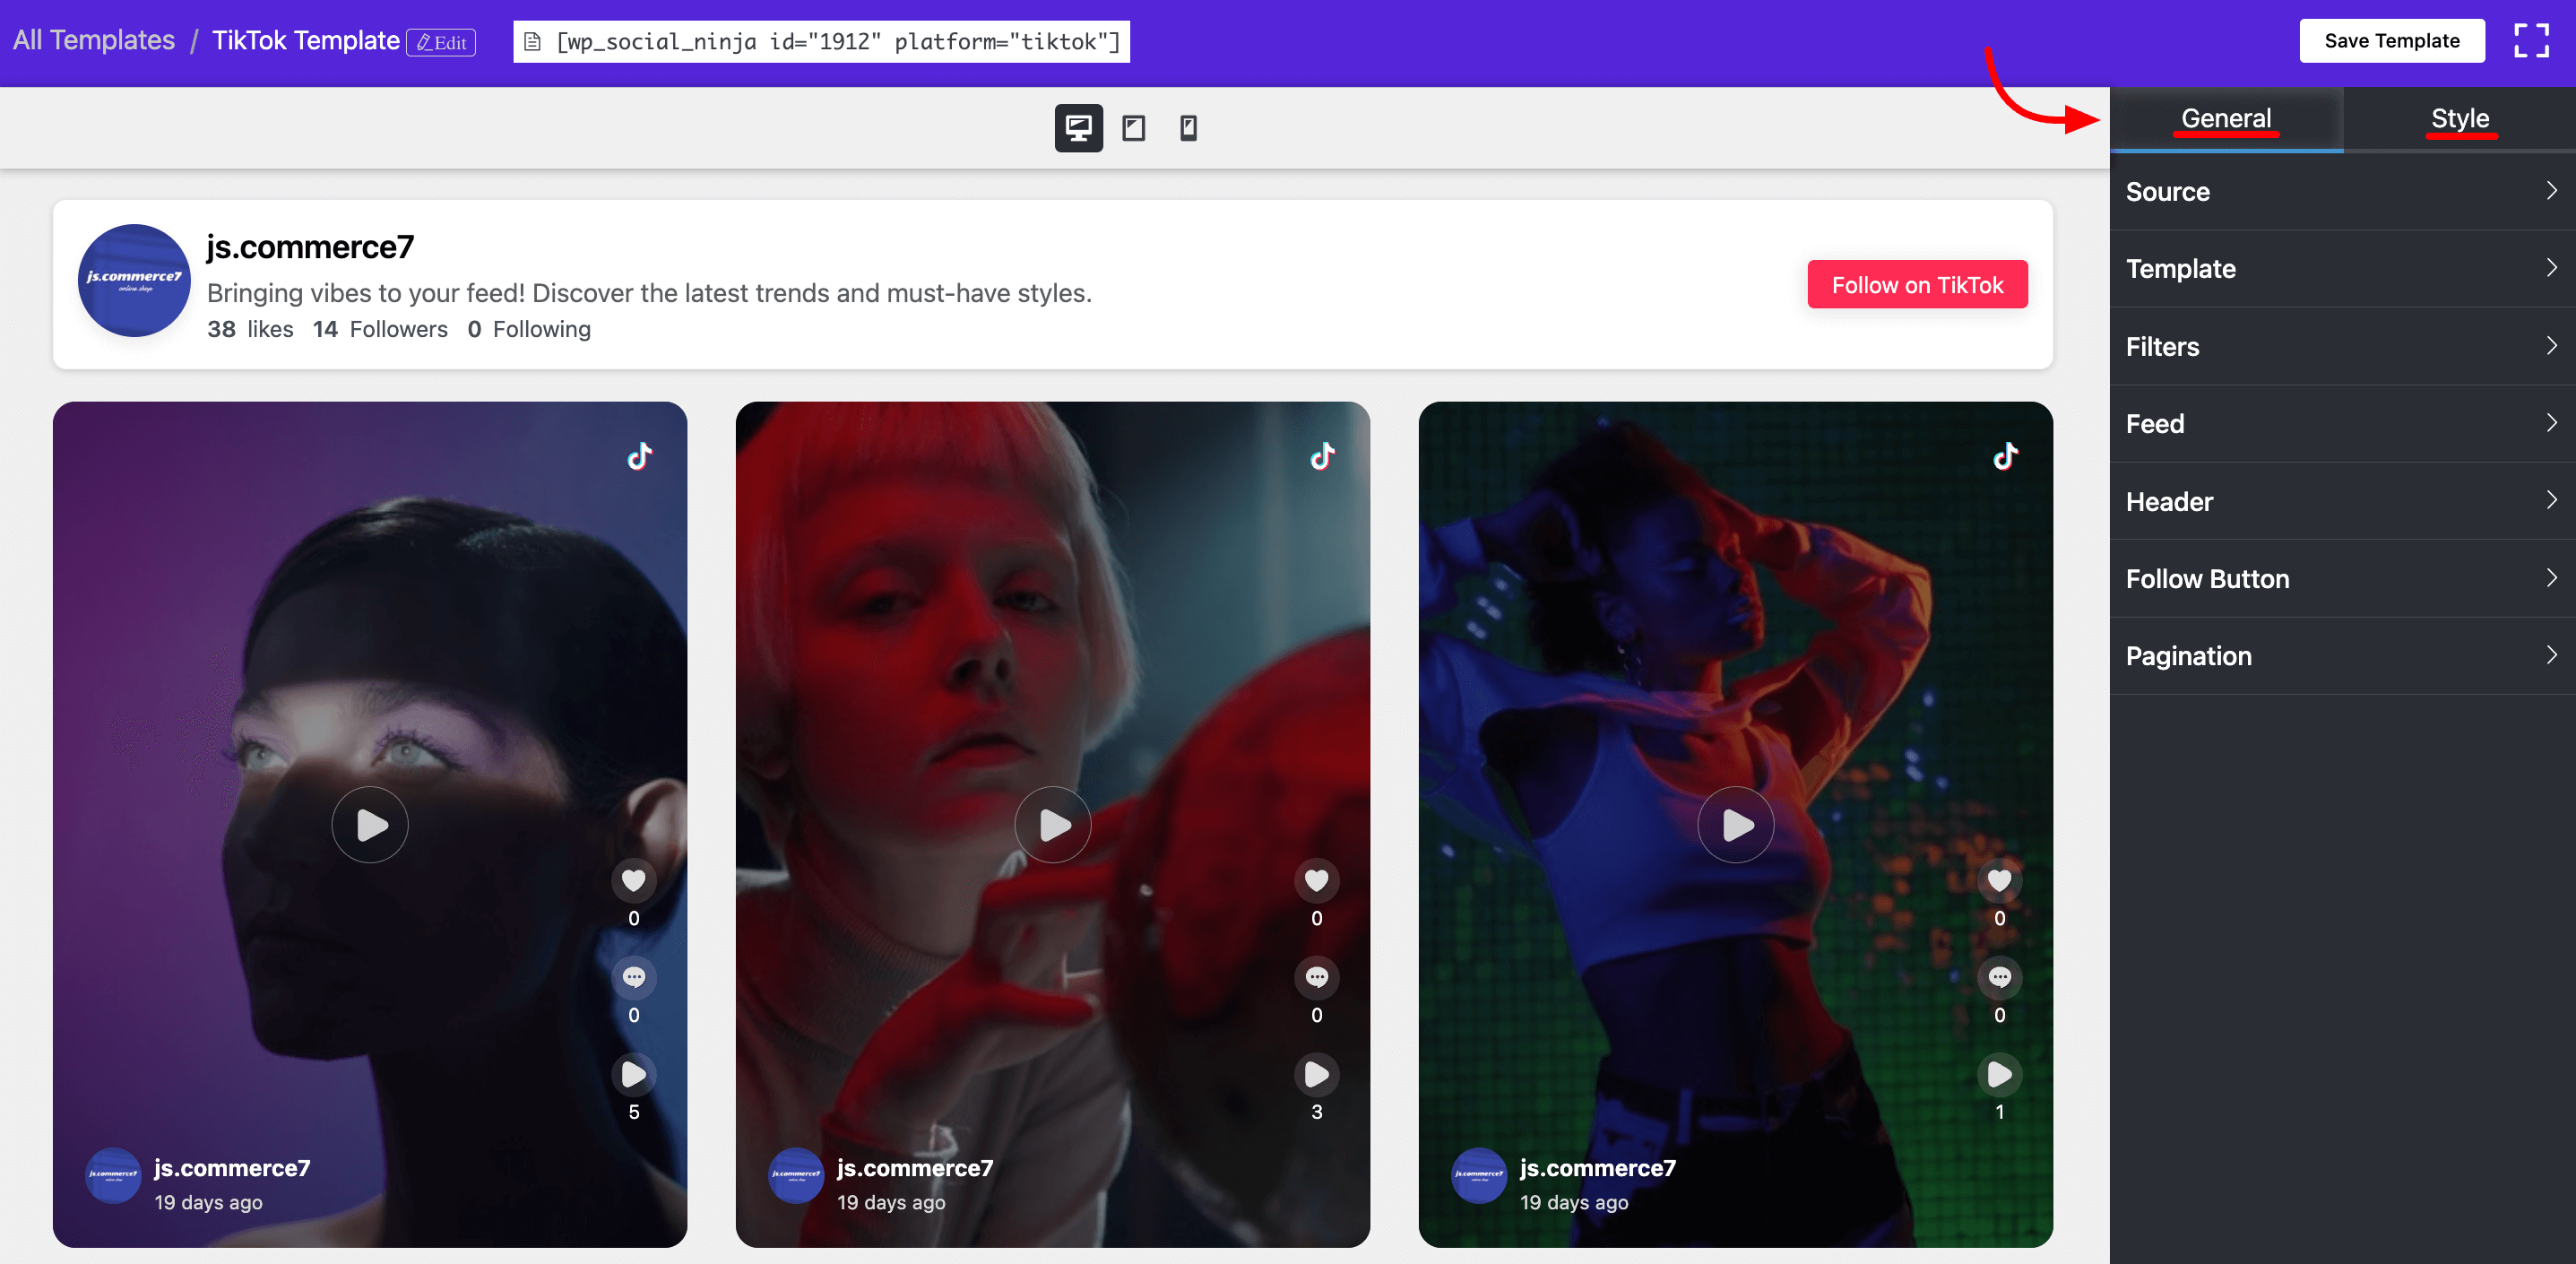Click TikTok logo on first video card
2576x1264 pixels.
pos(640,456)
